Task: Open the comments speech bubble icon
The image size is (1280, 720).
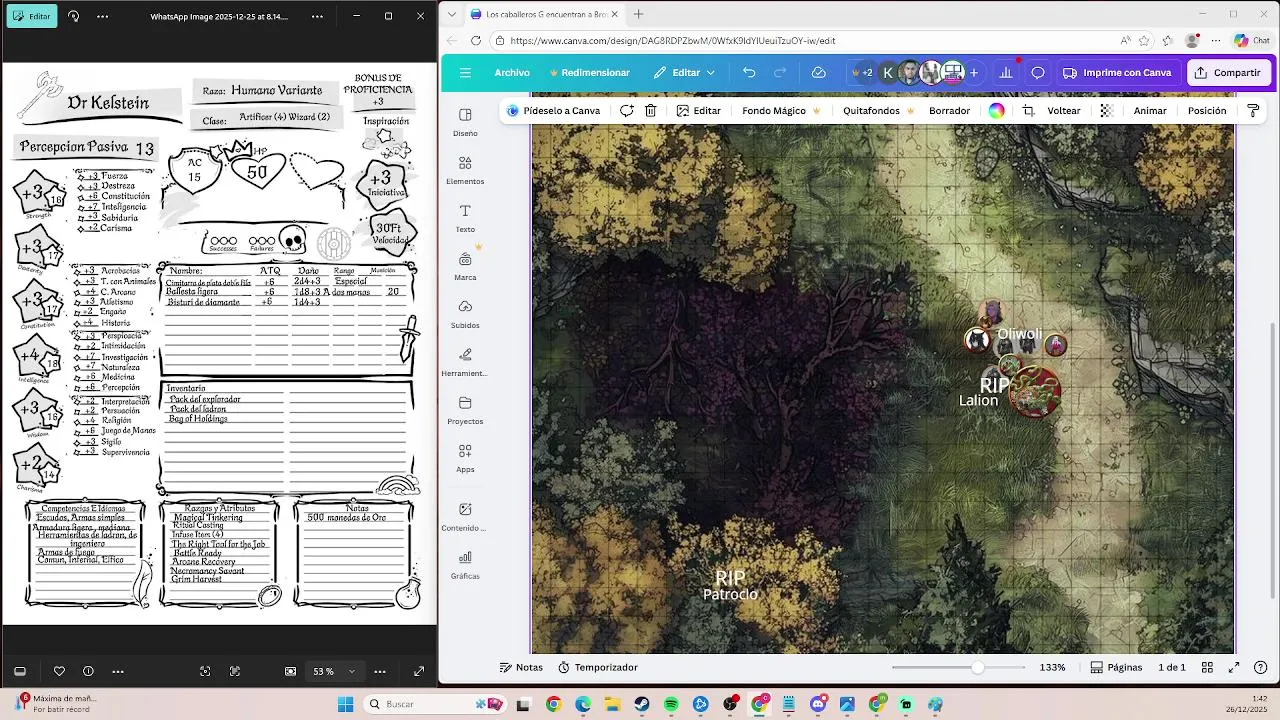Action: coord(1038,73)
